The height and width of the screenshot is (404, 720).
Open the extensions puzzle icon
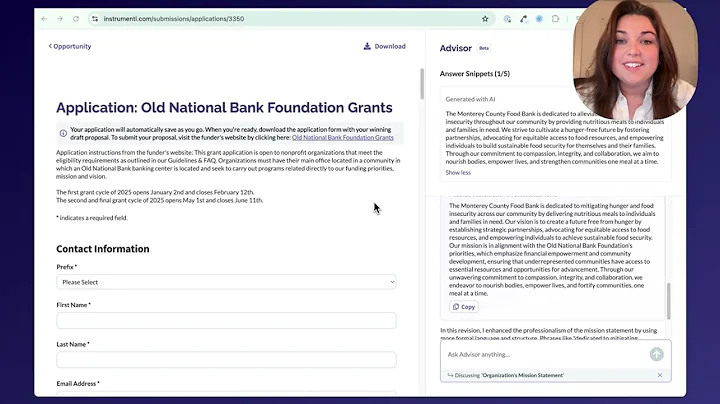point(555,19)
